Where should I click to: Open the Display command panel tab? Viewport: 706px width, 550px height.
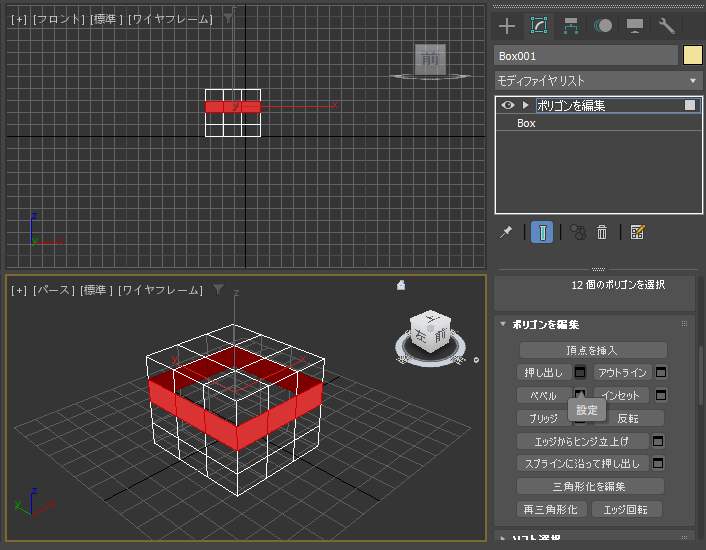[635, 26]
